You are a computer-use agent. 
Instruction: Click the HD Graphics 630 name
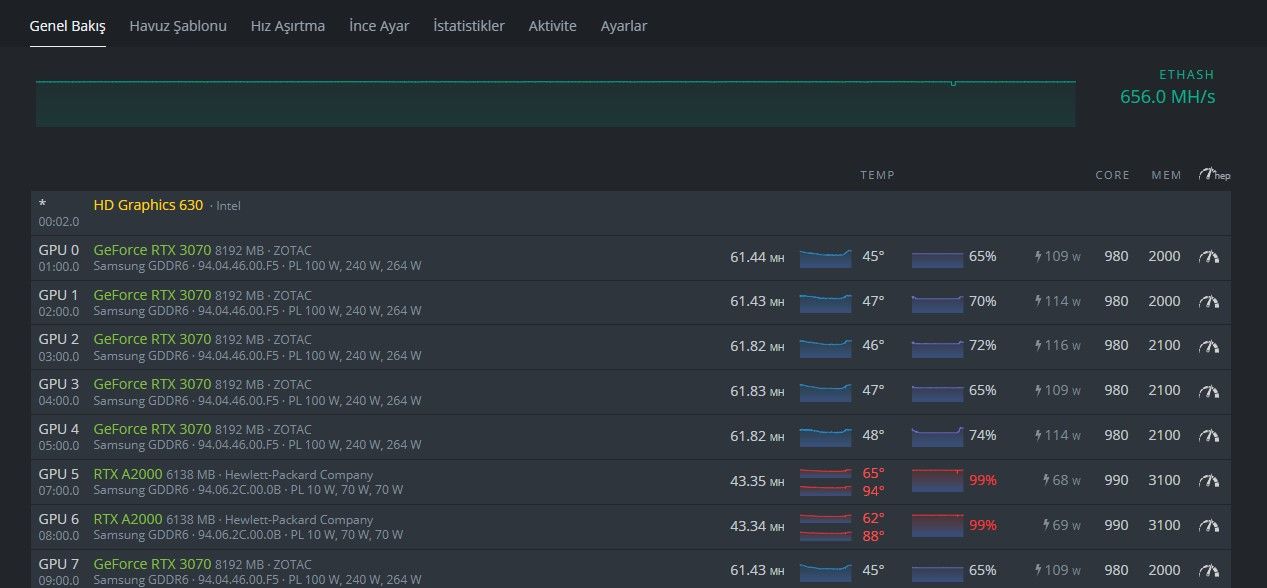148,205
